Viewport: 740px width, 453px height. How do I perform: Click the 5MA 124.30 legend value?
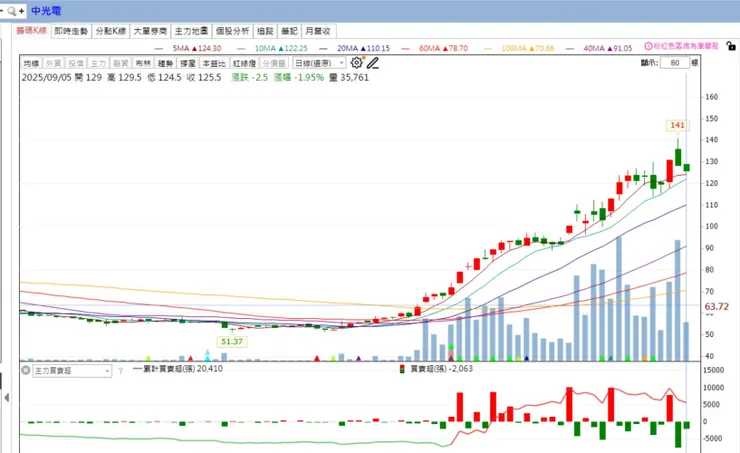pos(197,48)
